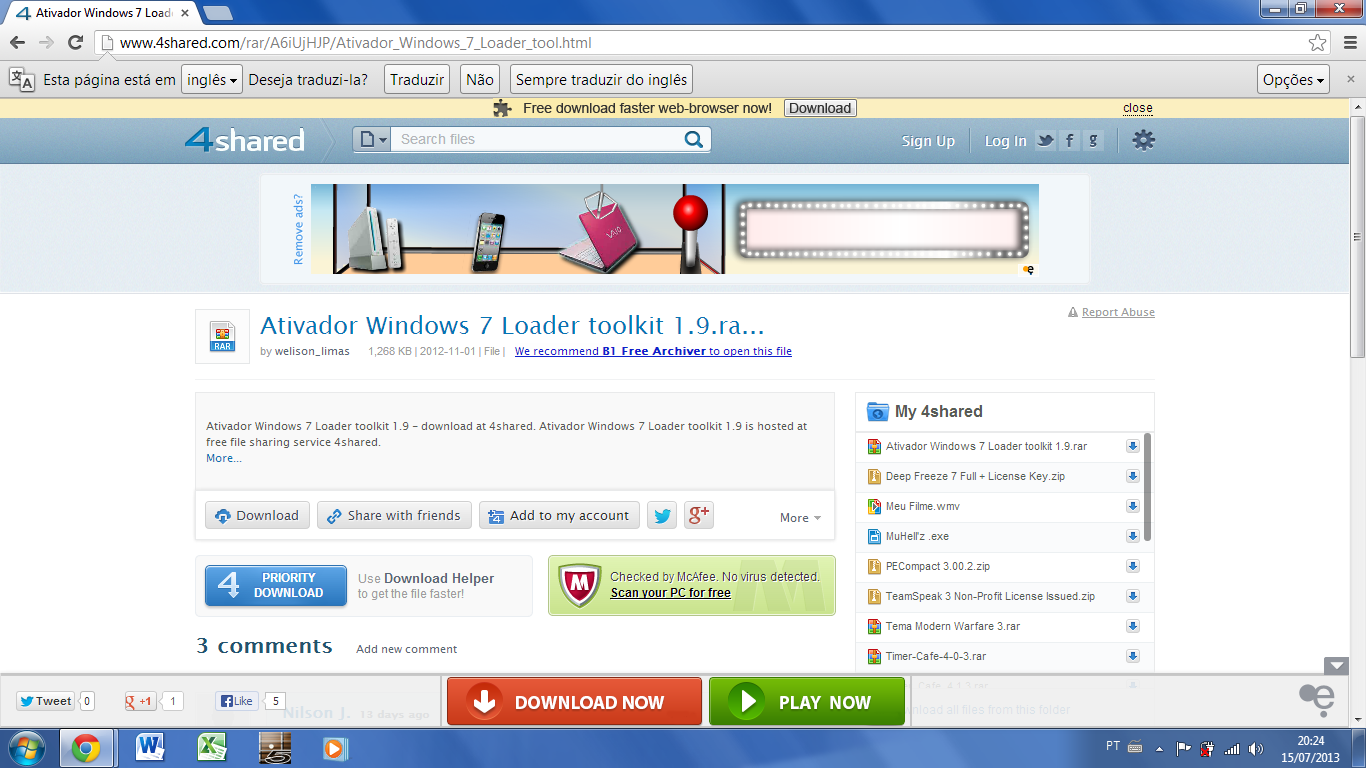Click Add to my account button
Viewport: 1366px width, 768px height.
[x=559, y=516]
